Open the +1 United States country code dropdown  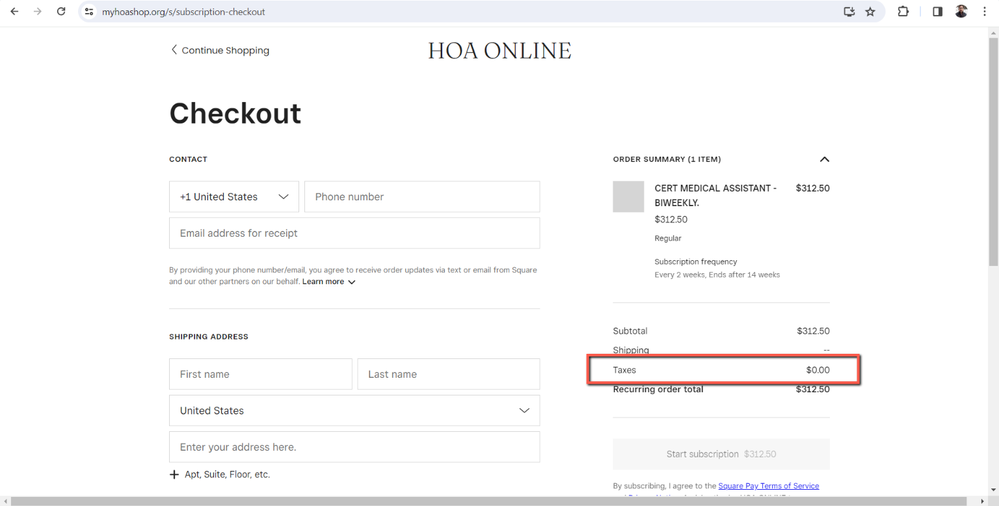coord(234,197)
